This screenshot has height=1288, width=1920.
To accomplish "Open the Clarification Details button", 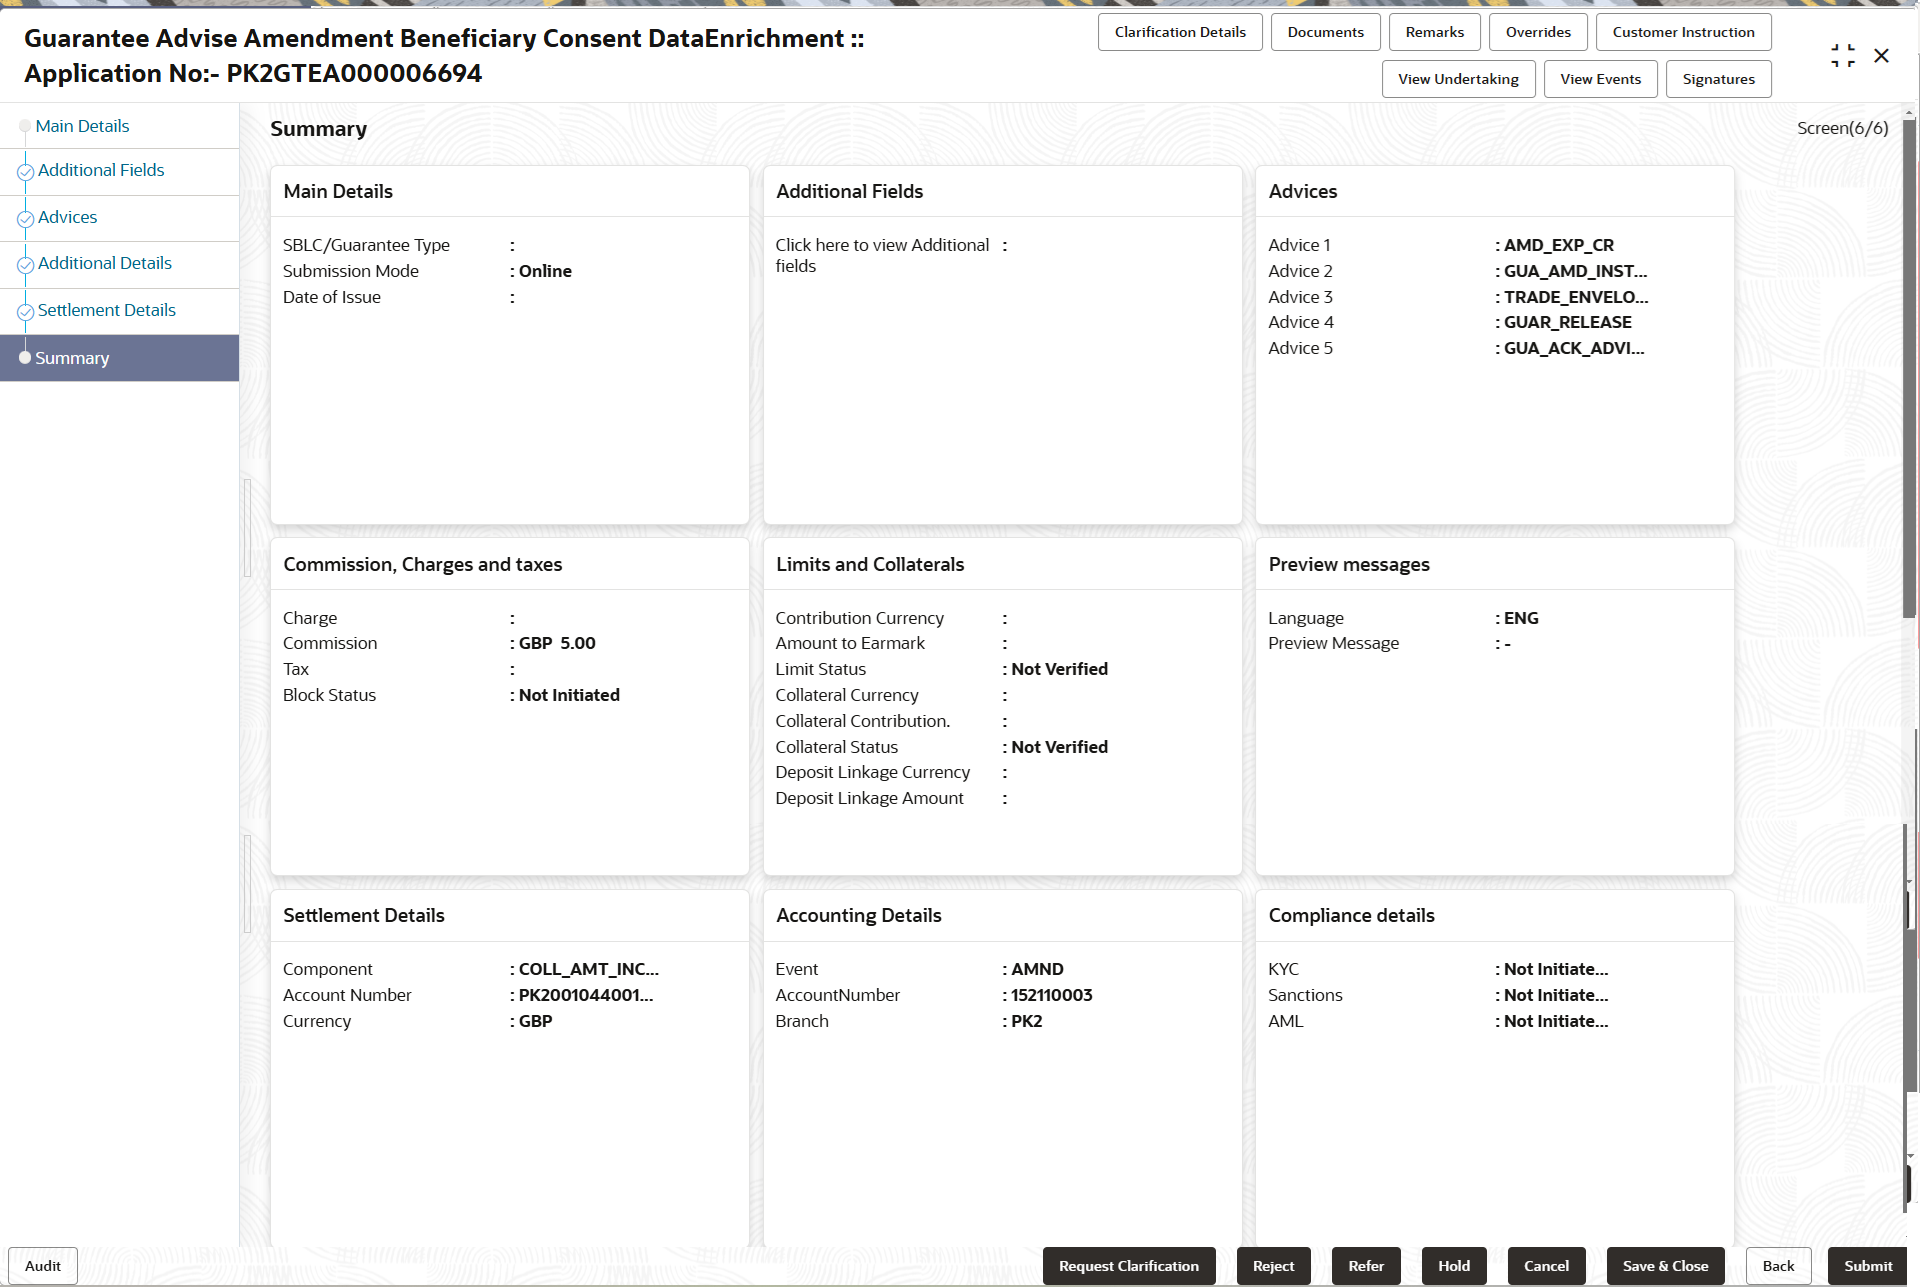I will (x=1180, y=32).
